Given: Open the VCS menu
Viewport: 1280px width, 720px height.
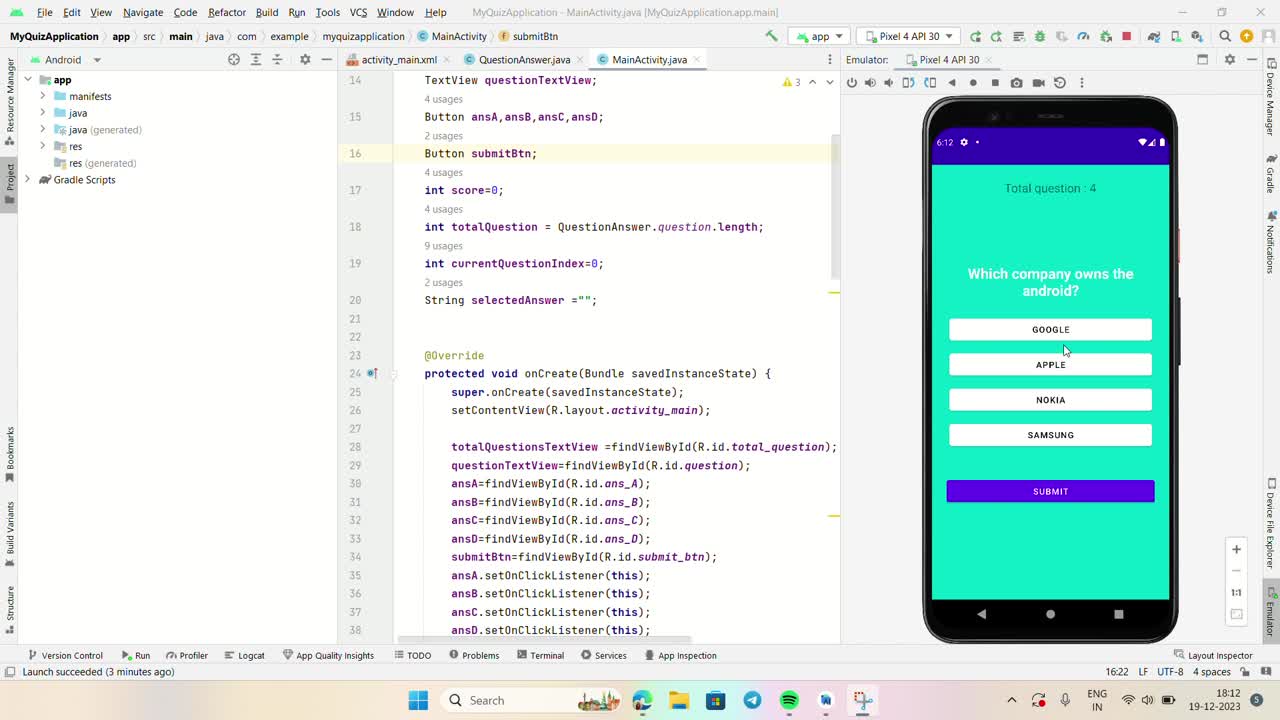Looking at the screenshot, I should pyautogui.click(x=358, y=12).
